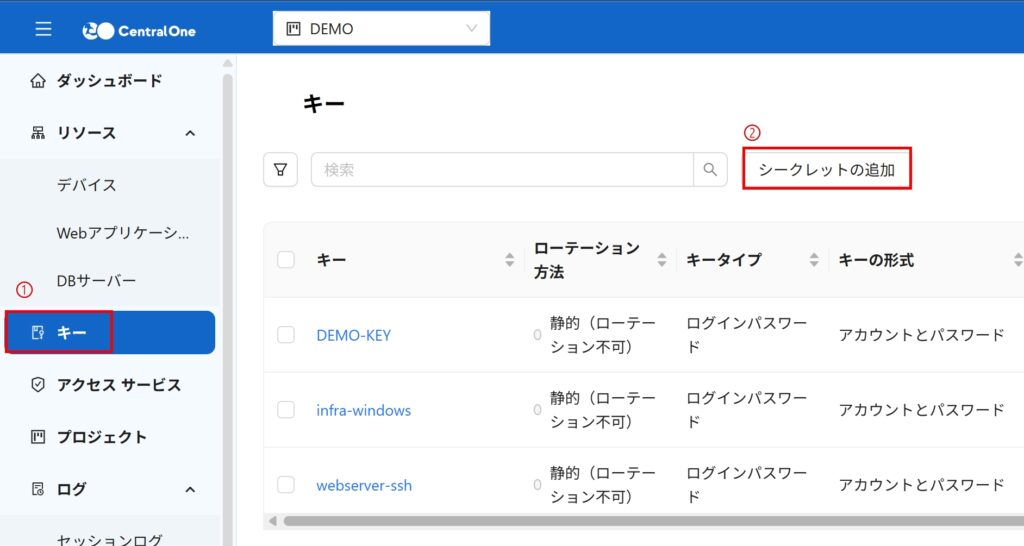Open the DEMO project dropdown

(381, 29)
